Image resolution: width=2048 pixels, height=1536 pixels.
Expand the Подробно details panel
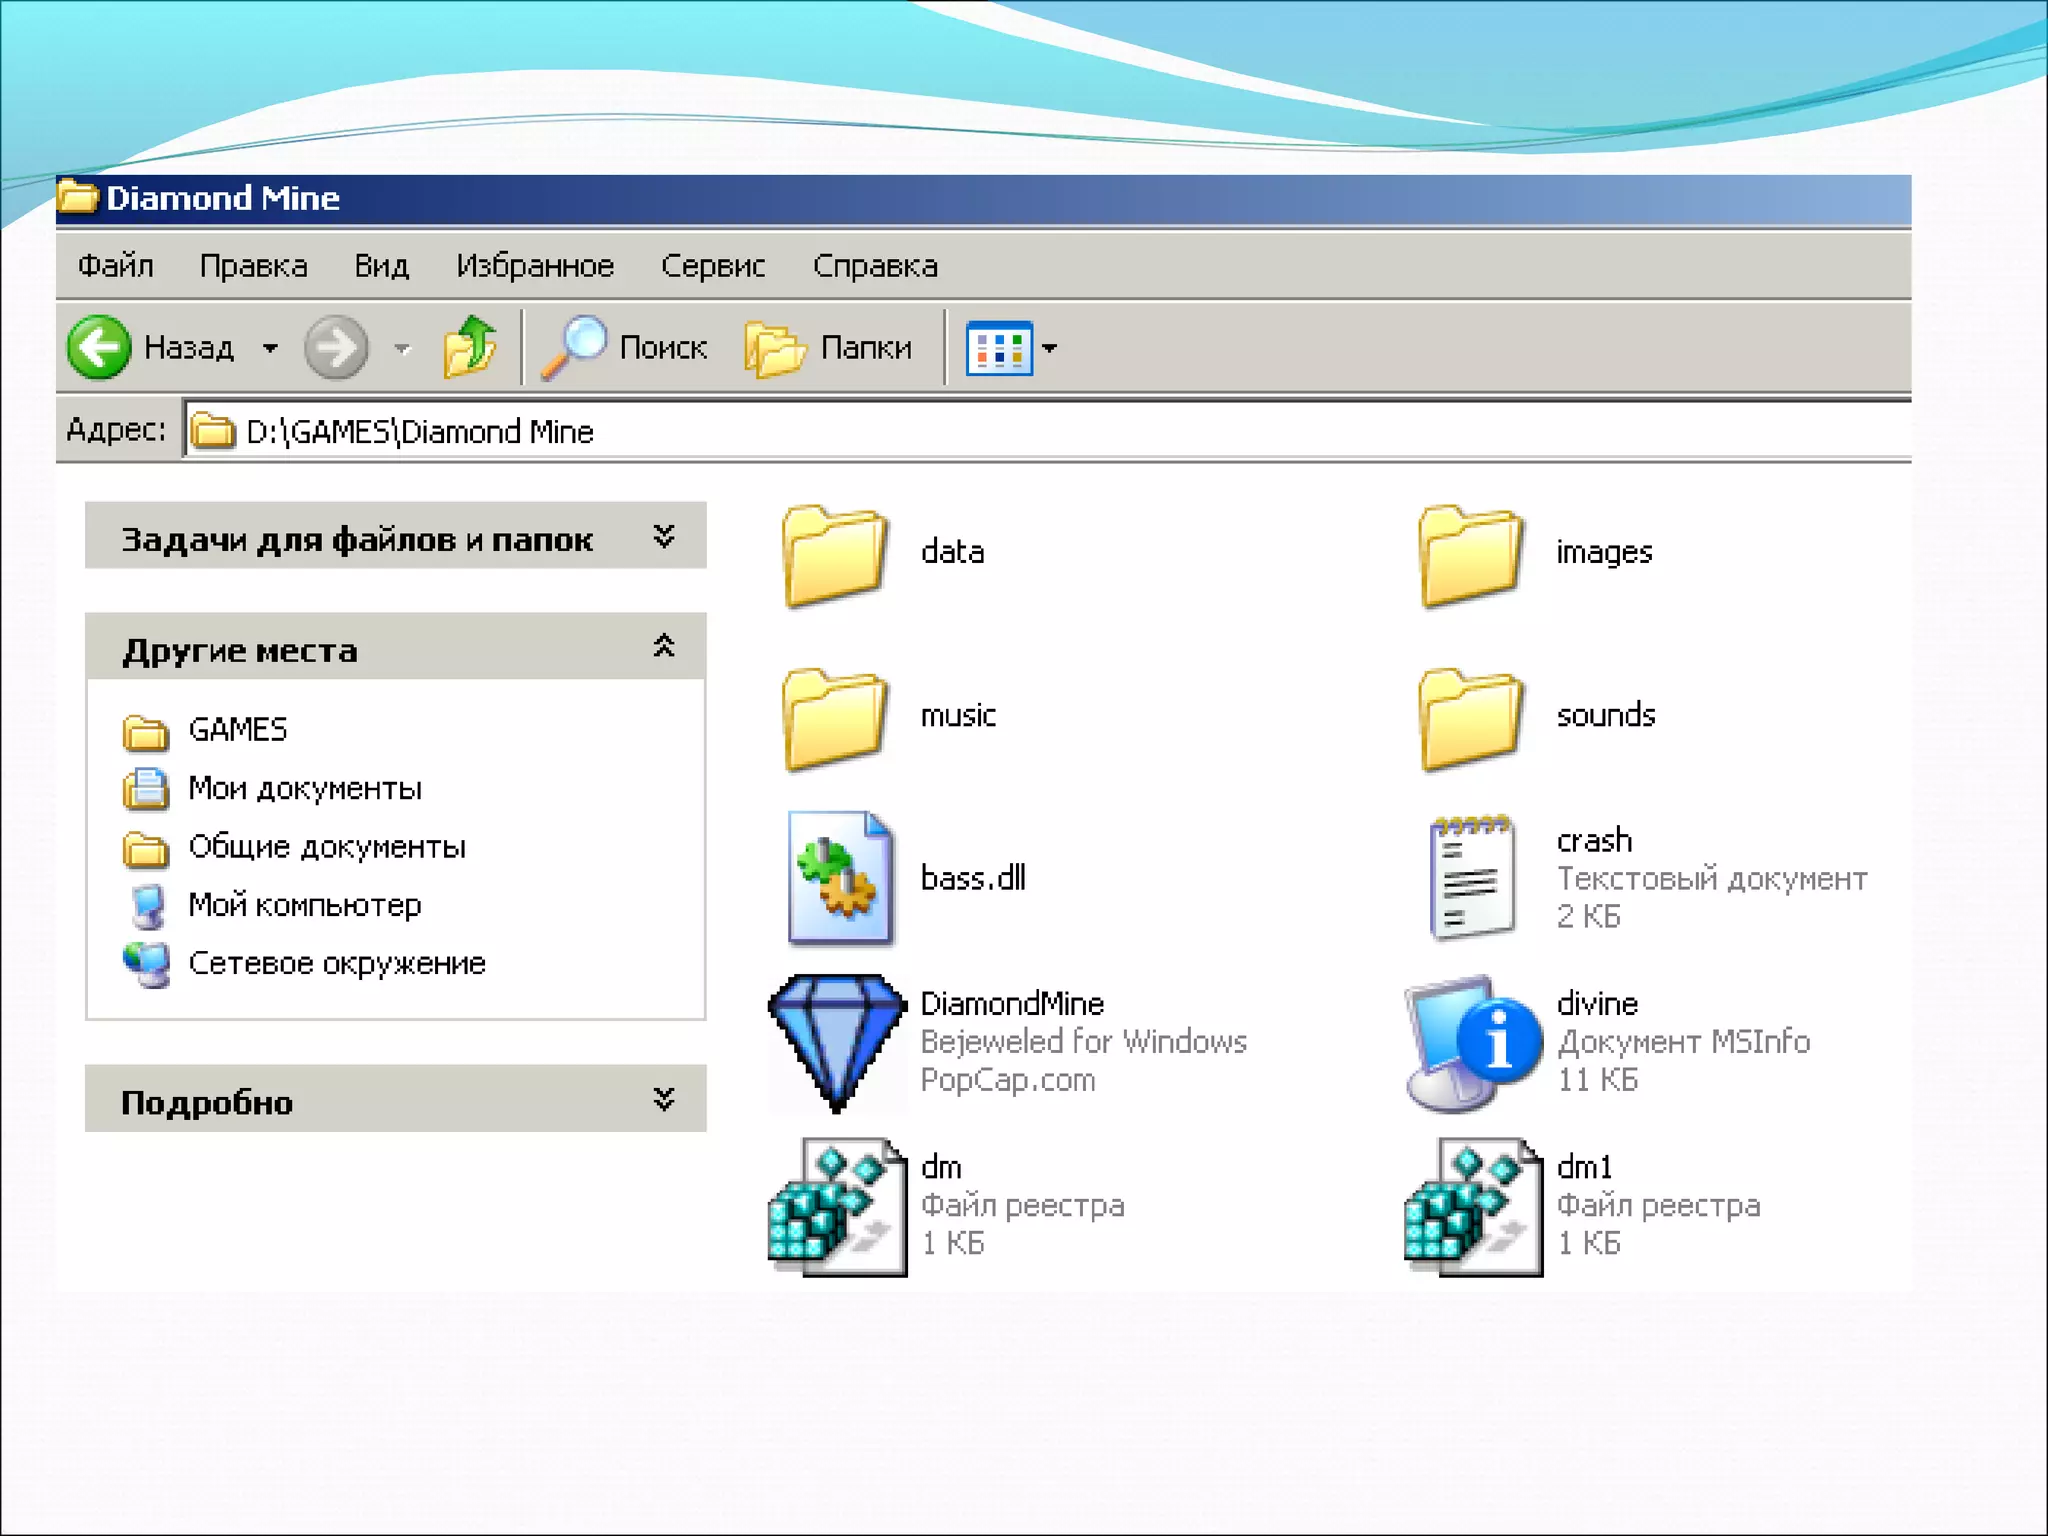pos(664,1100)
